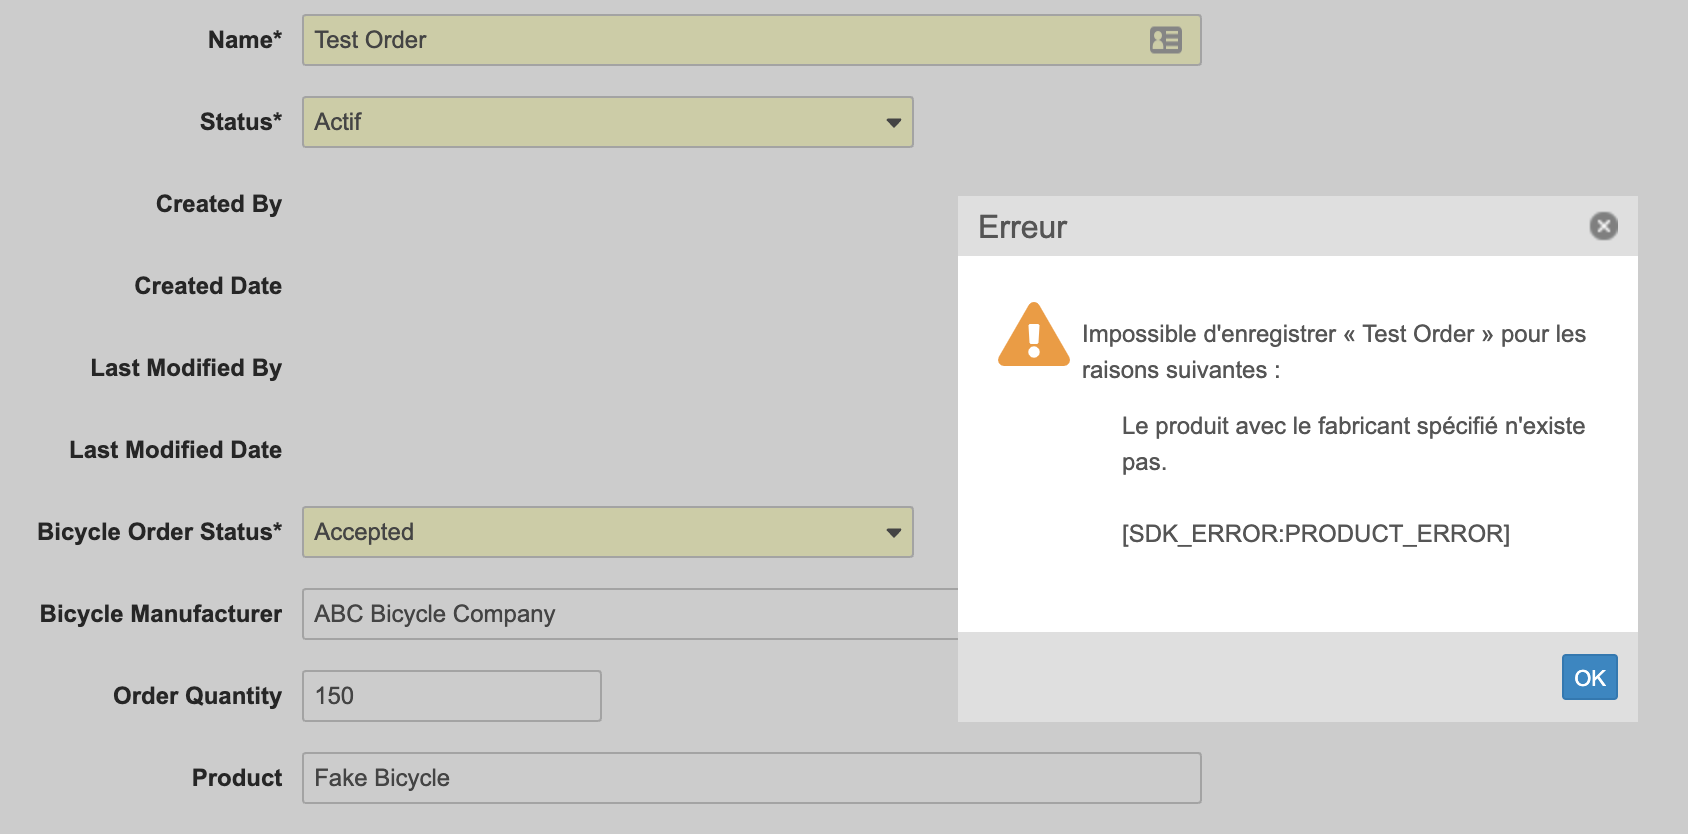Click the SDK_ERROR:PRODUCT_ERROR code text

point(1316,534)
